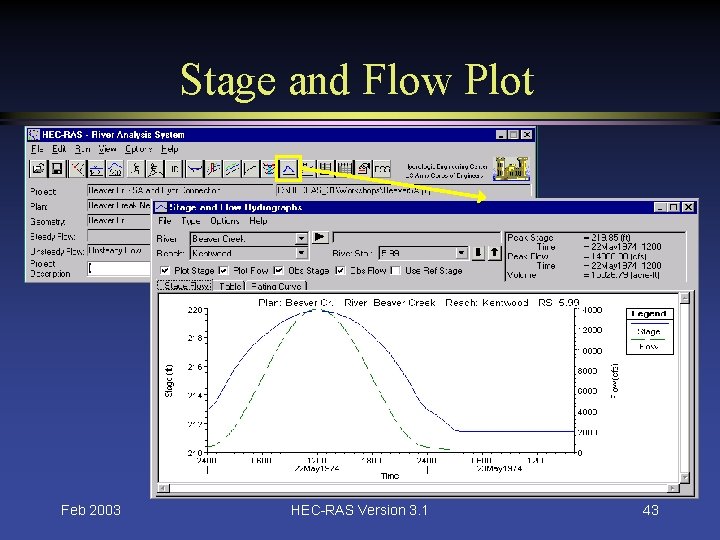Click the Peak Stage value 213.85 (ft)

(607, 237)
